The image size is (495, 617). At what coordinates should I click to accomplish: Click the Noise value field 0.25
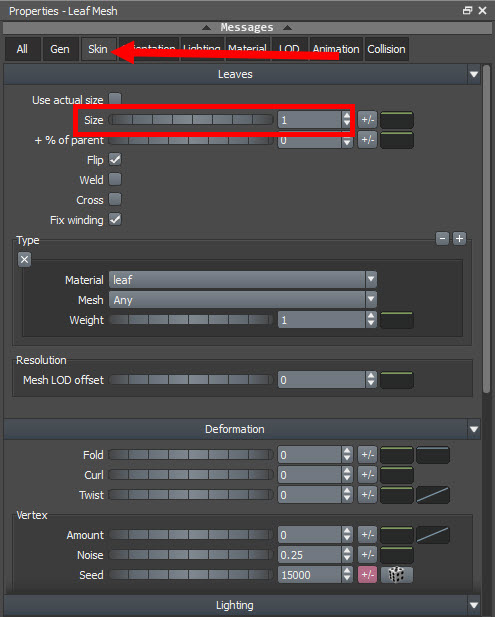click(310, 555)
